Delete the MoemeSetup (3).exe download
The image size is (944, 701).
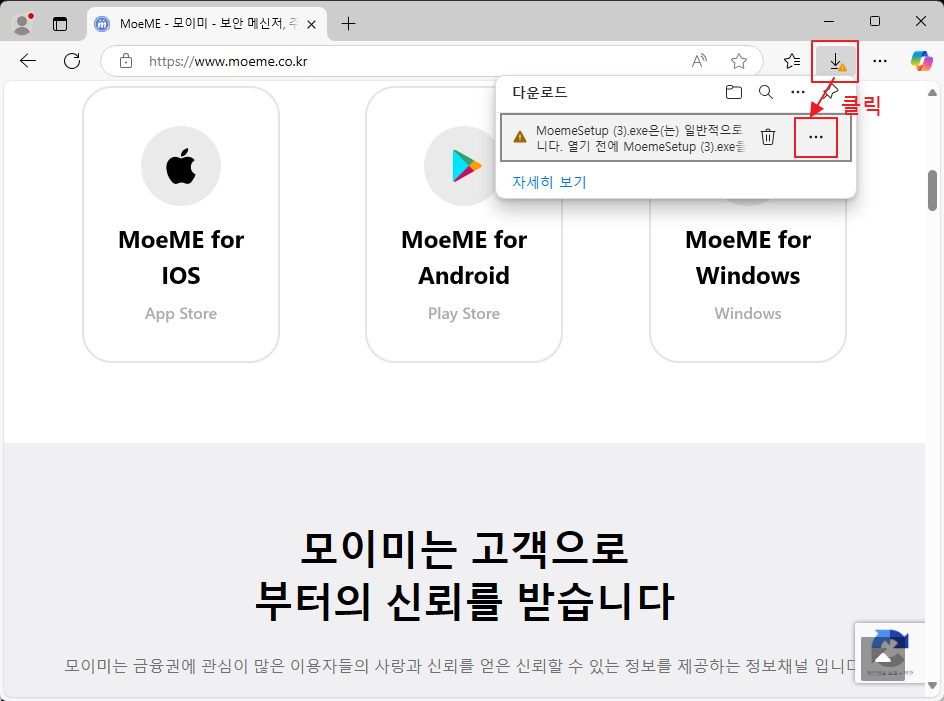768,137
